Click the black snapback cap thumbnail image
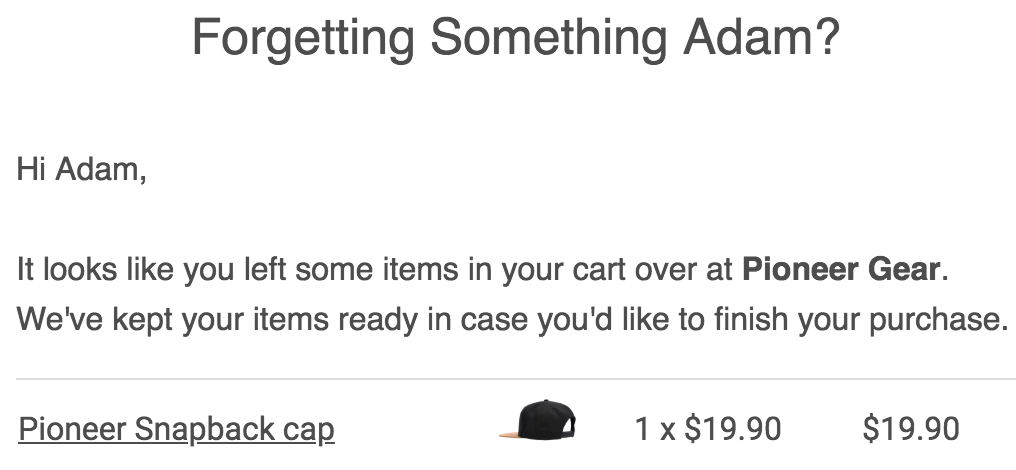This screenshot has height=470, width=1016. 537,420
